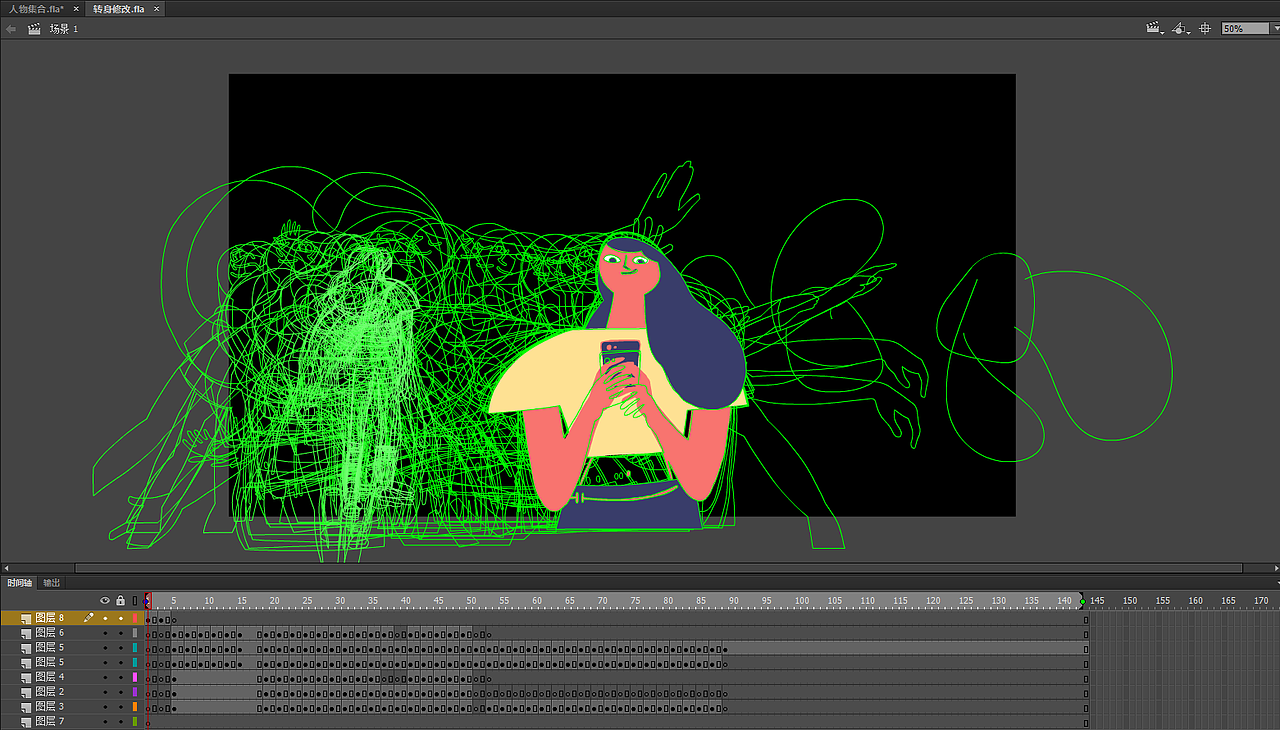Select the 图层 7 layer name

[50, 721]
